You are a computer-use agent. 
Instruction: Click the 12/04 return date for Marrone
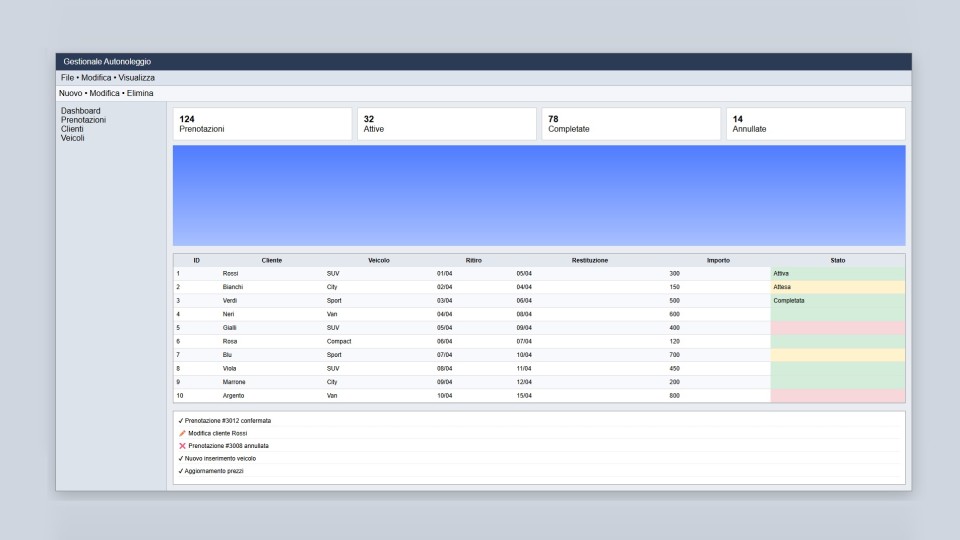[x=524, y=382]
